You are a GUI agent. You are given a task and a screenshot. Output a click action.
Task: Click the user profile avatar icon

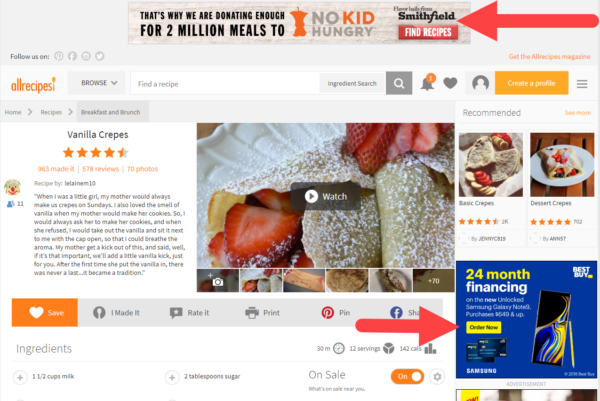(480, 83)
